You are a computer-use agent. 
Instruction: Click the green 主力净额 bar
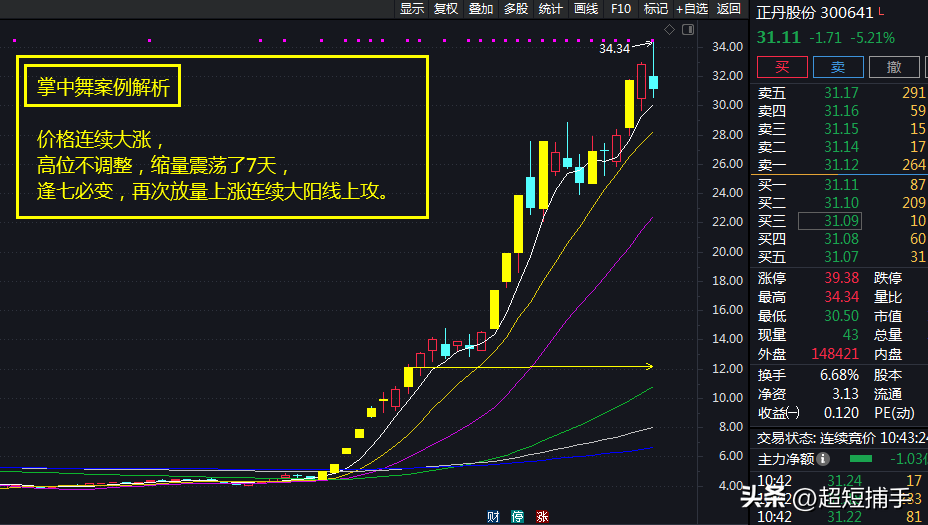tap(861, 459)
